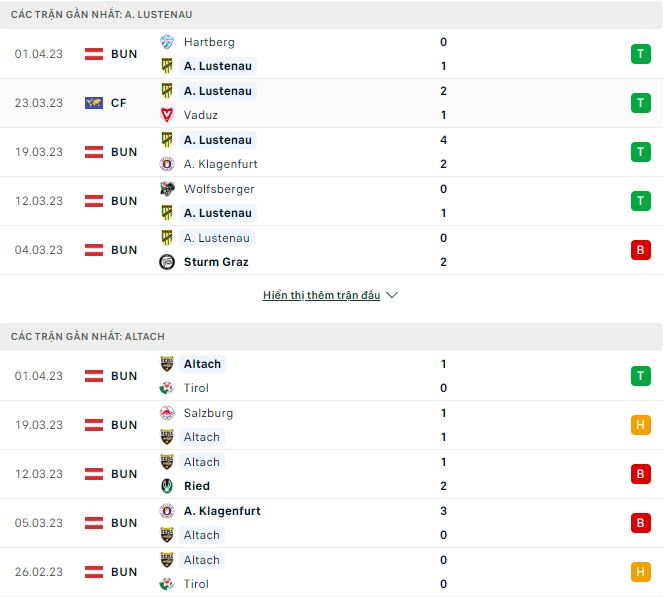Expand the 'Hiển thị thêm trận đấu' chevron
The width and height of the screenshot is (666, 597).
(392, 296)
